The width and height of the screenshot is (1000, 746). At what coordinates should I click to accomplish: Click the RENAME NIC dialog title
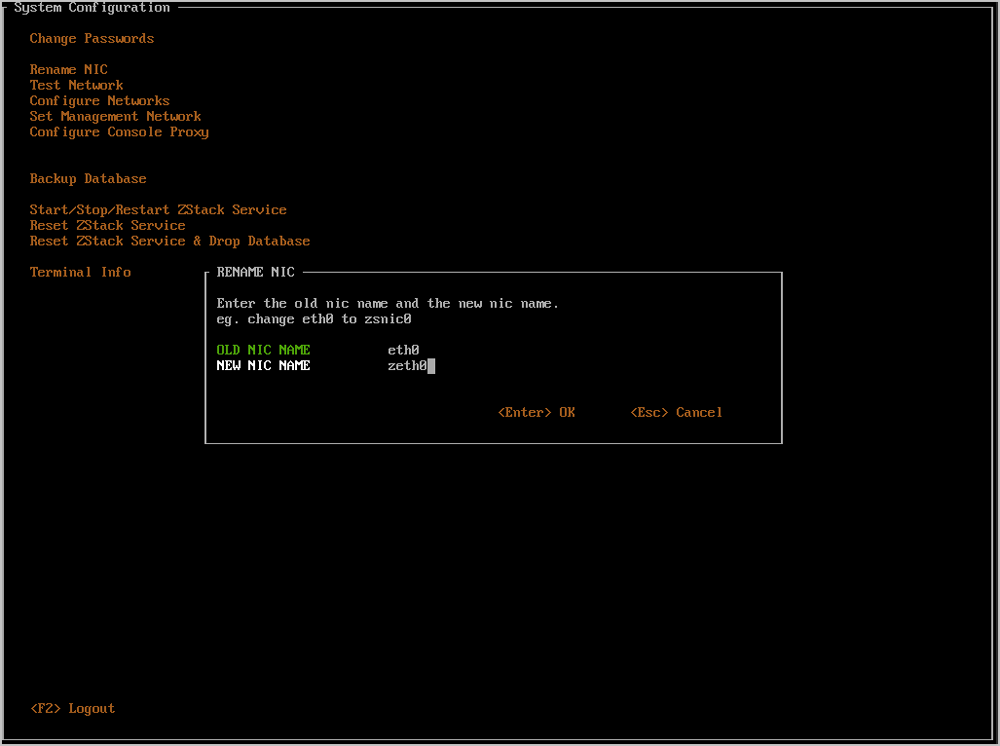tap(255, 272)
